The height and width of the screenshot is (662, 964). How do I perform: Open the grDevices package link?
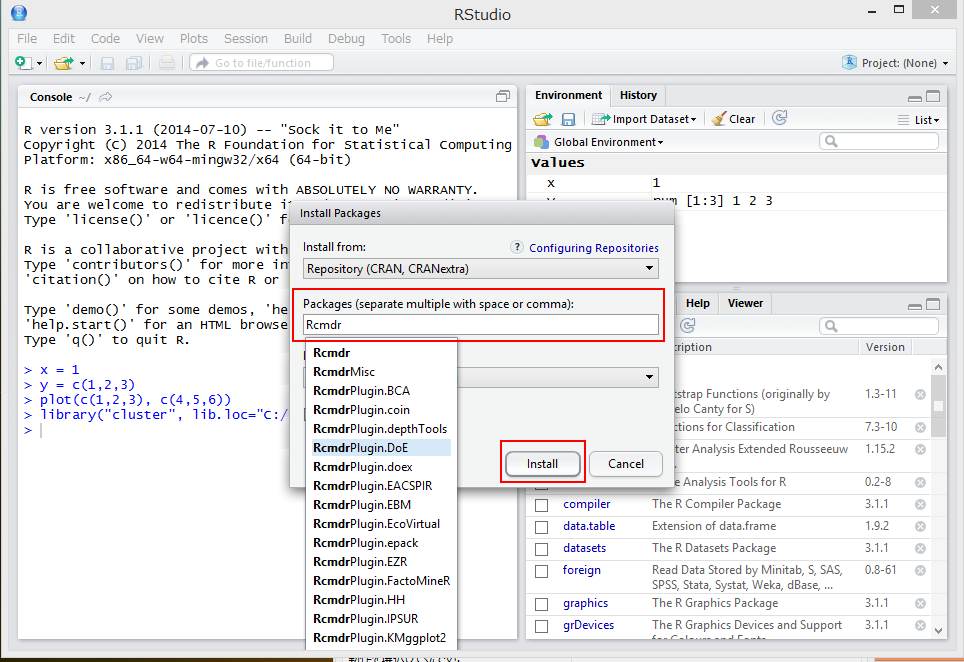(x=588, y=625)
